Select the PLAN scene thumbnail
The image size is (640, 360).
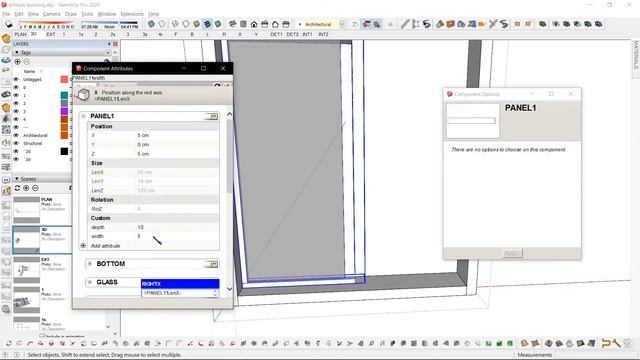pyautogui.click(x=27, y=210)
